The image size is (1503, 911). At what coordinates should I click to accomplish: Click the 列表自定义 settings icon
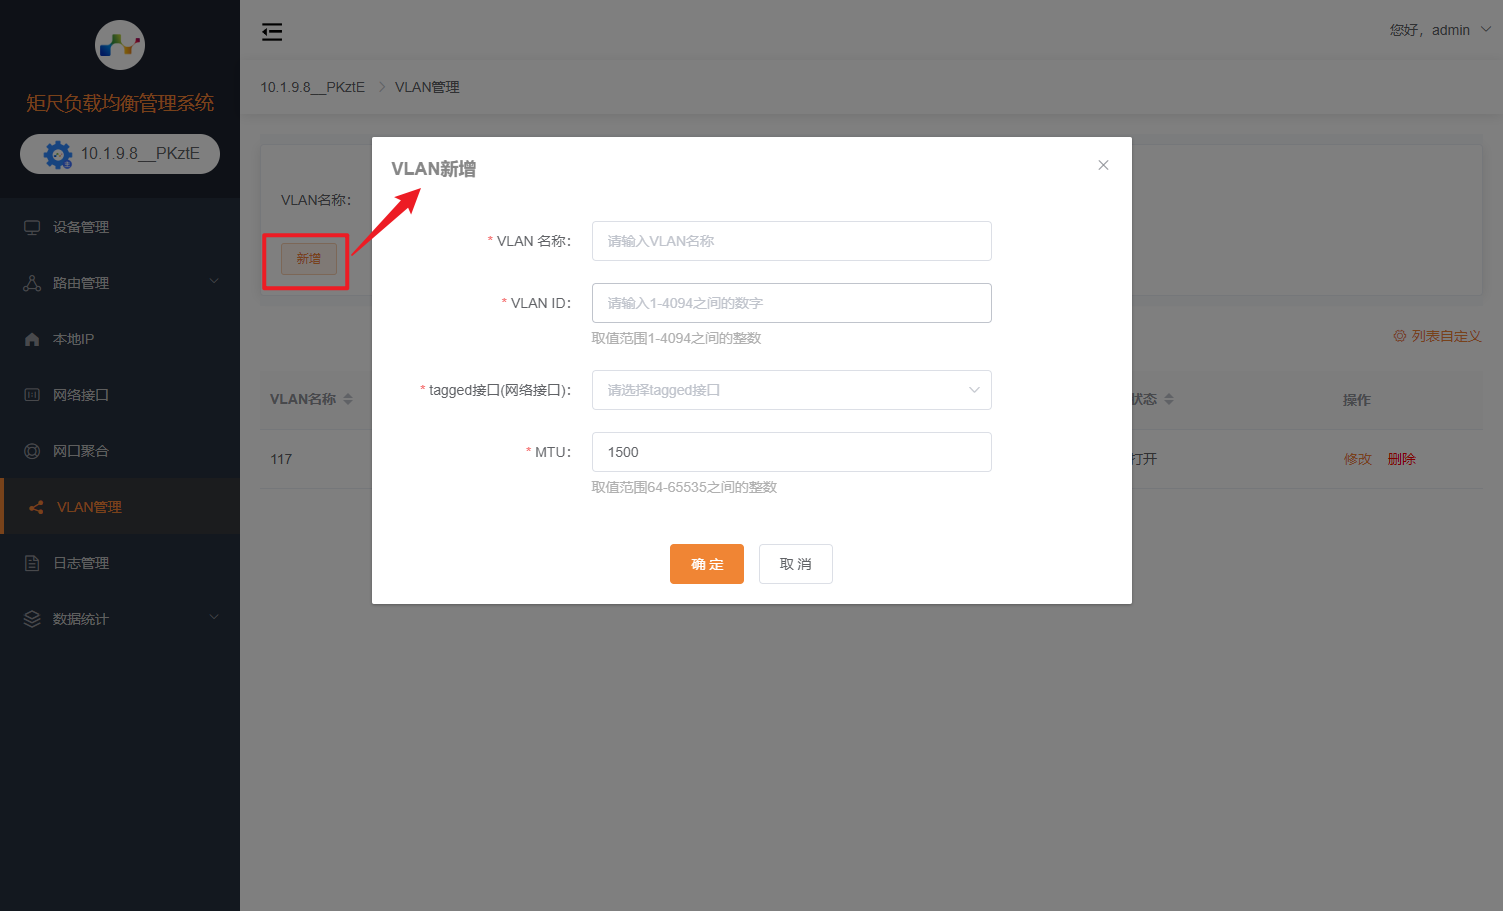pyautogui.click(x=1400, y=336)
